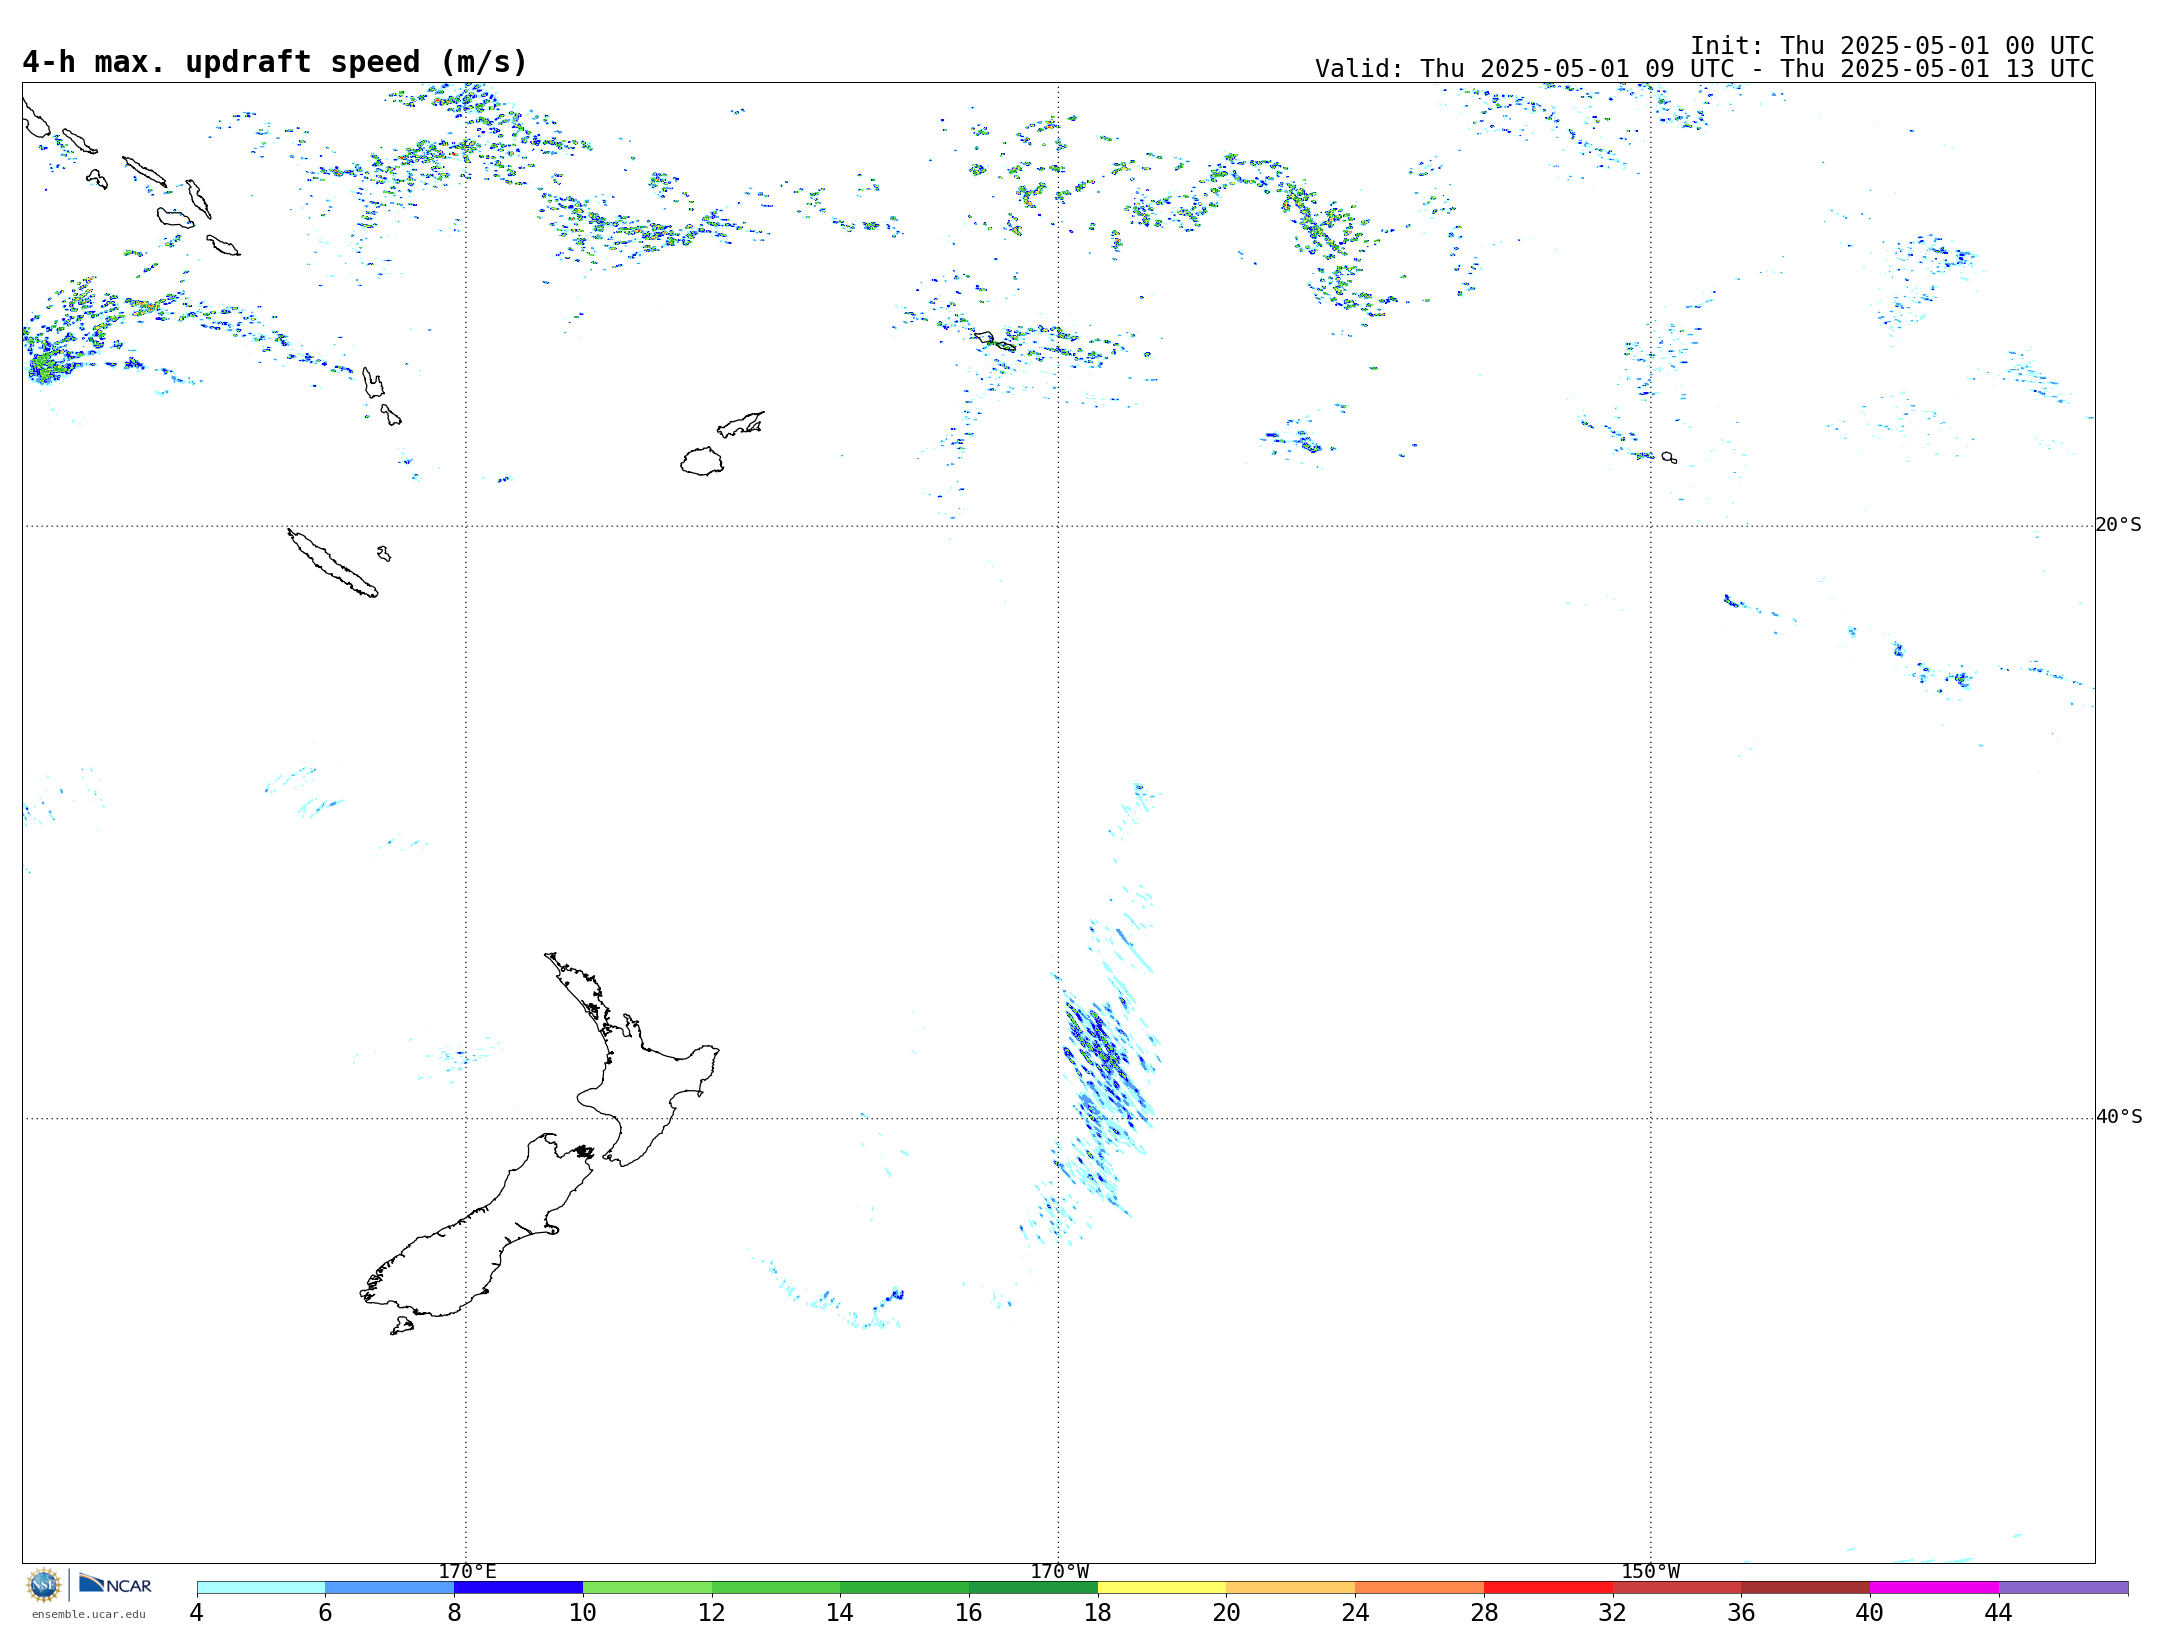
Task: Click the NSF logo
Action: click(44, 1585)
